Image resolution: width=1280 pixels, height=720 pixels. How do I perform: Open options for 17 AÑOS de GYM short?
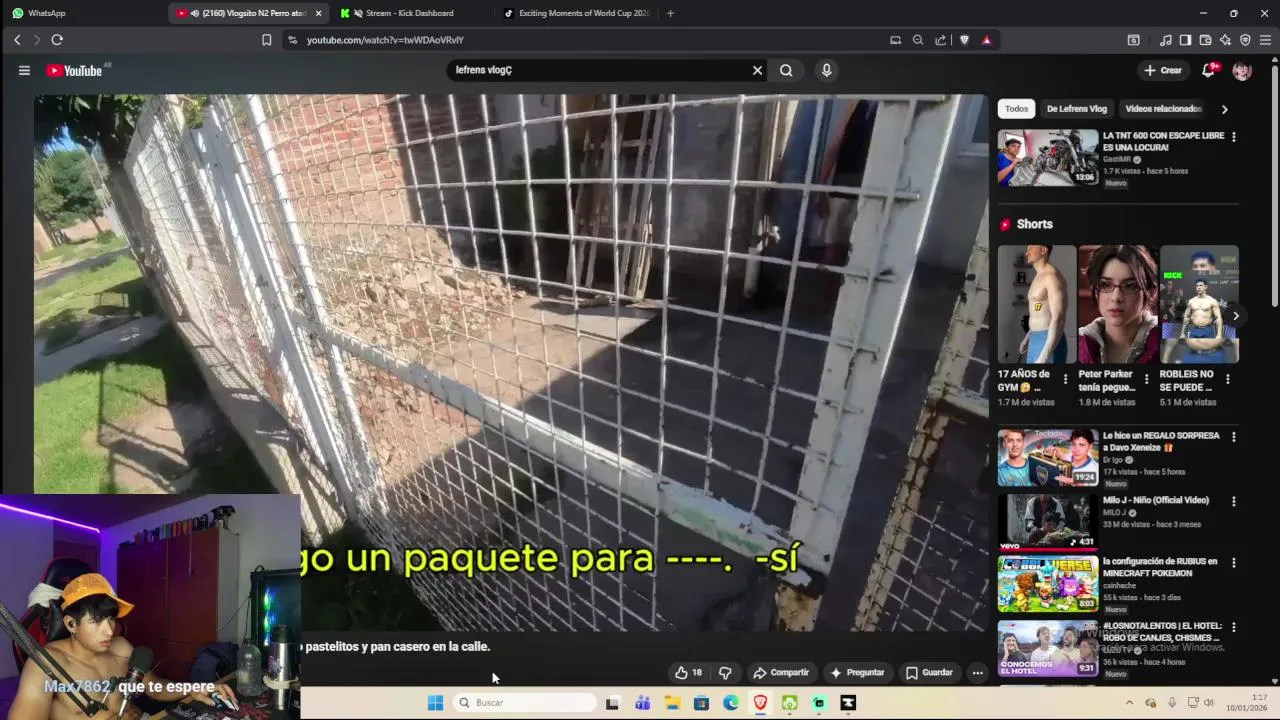1065,379
